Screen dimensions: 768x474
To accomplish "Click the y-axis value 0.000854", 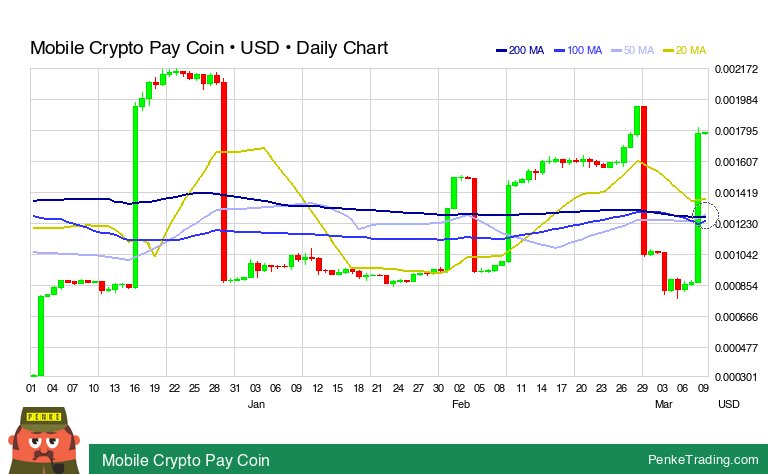I will 736,286.
